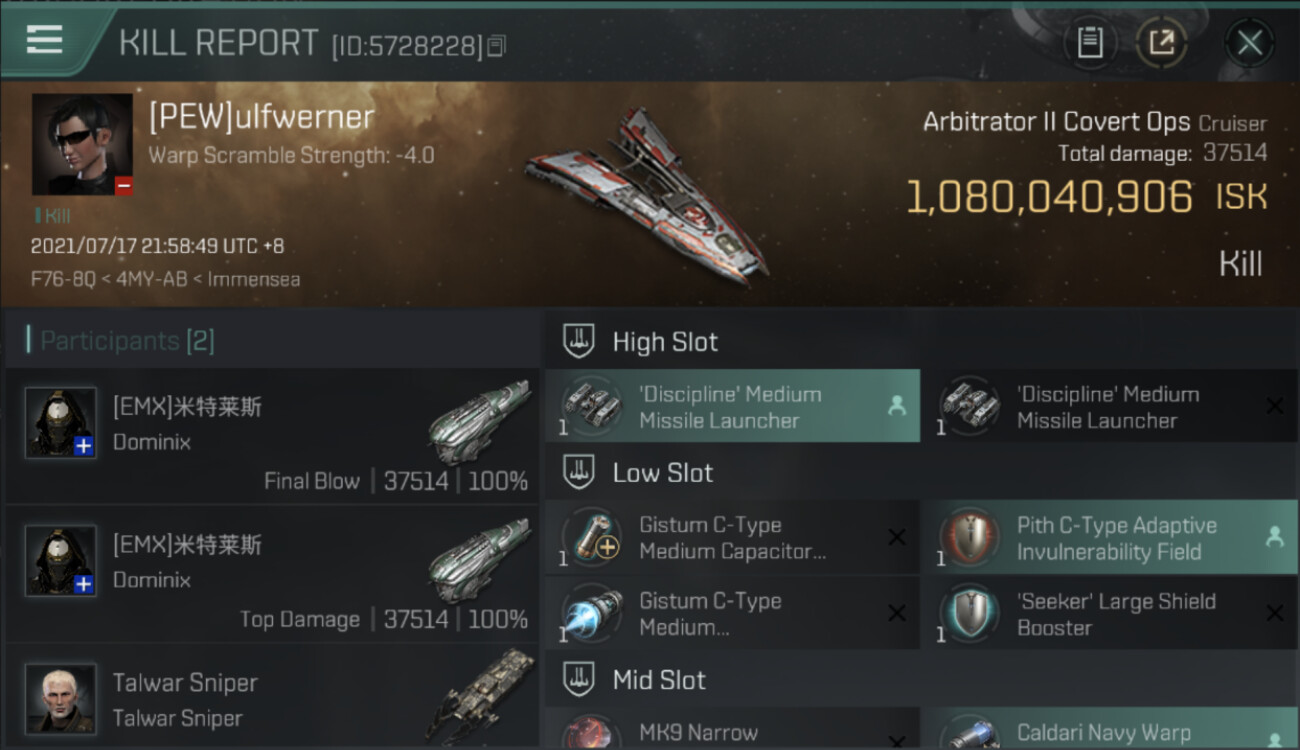This screenshot has width=1300, height=750.
Task: Open the hamburger menu icon
Action: (44, 40)
